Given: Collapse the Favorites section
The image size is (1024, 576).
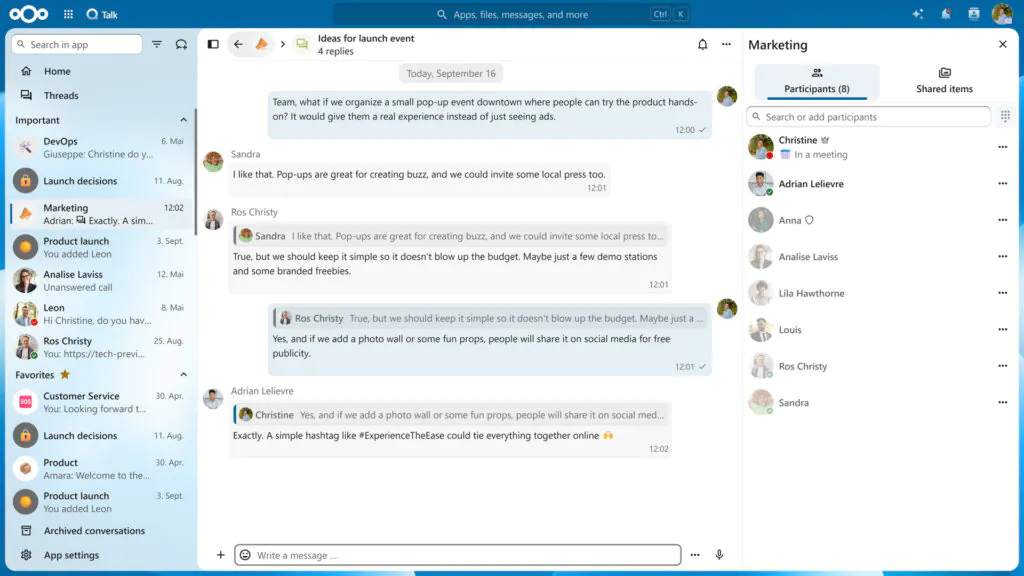Looking at the screenshot, I should (183, 375).
